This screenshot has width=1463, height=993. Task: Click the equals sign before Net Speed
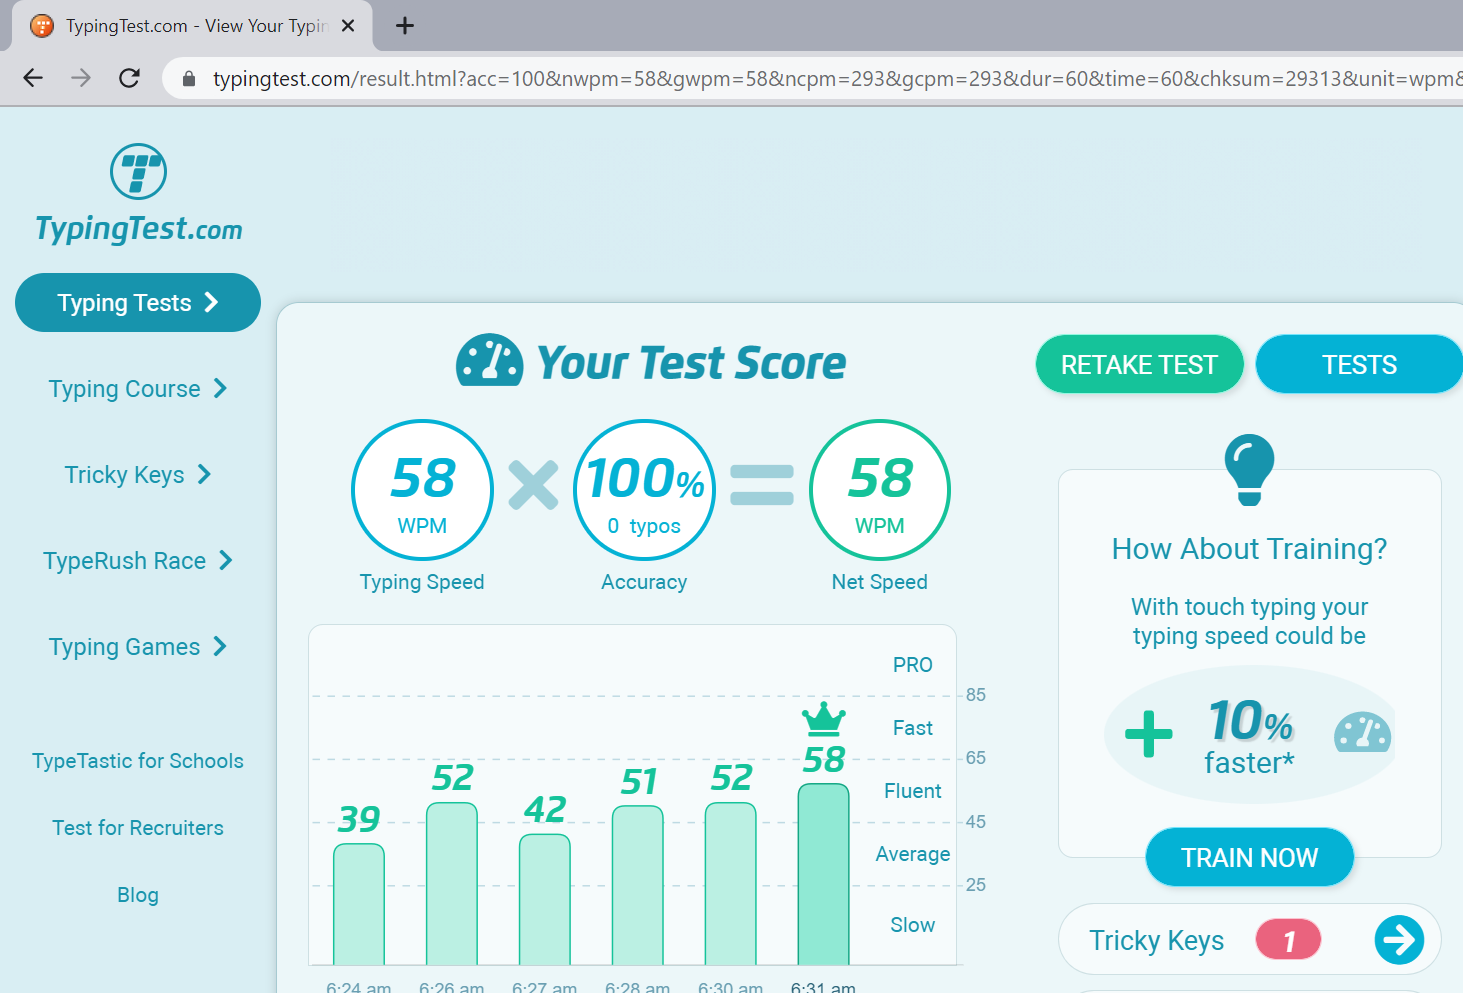(762, 485)
